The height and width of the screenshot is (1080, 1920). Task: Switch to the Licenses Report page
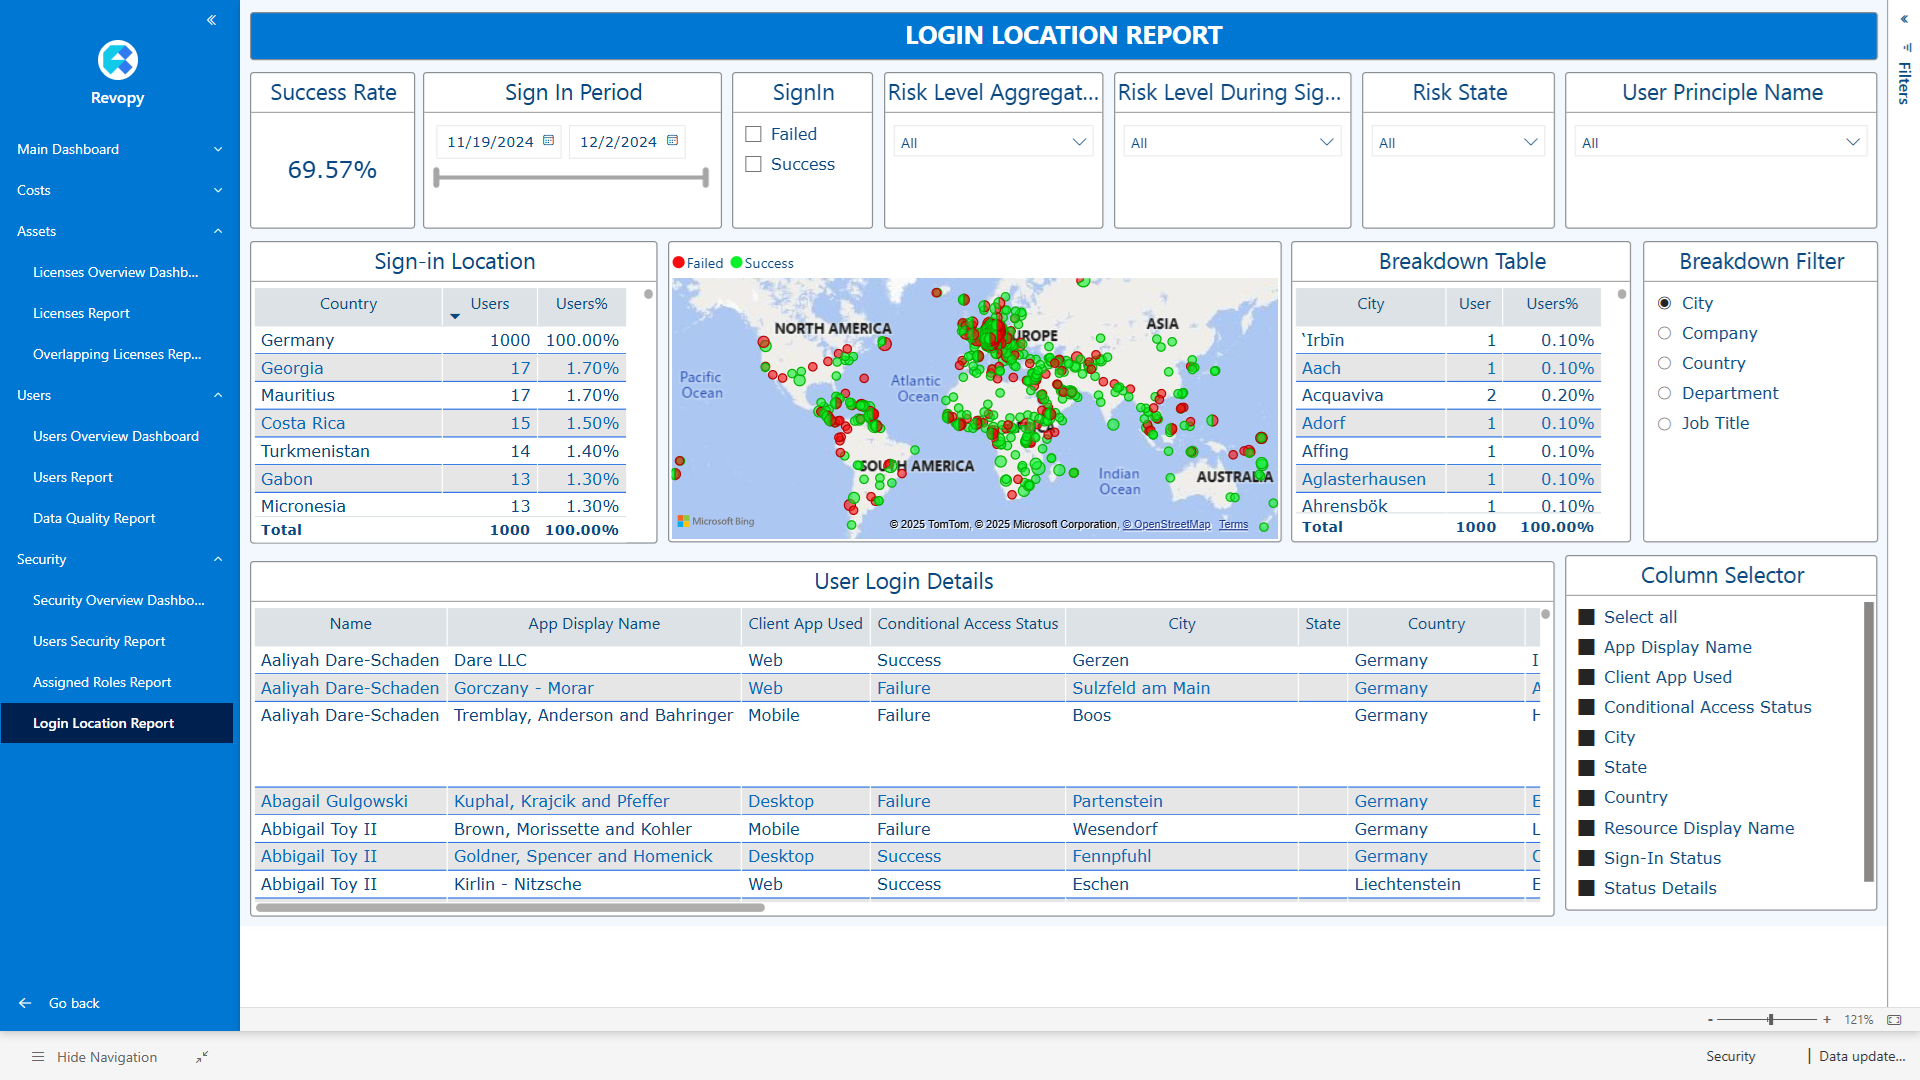tap(81, 312)
